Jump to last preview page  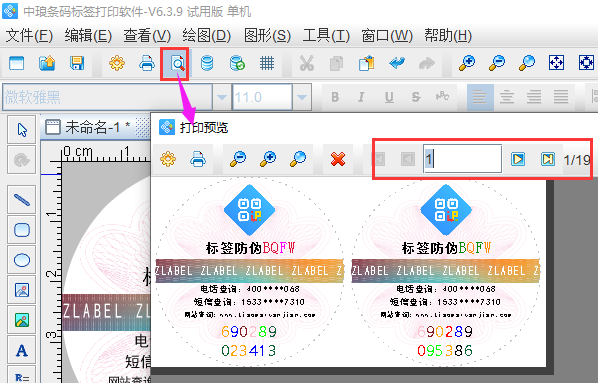tap(548, 159)
